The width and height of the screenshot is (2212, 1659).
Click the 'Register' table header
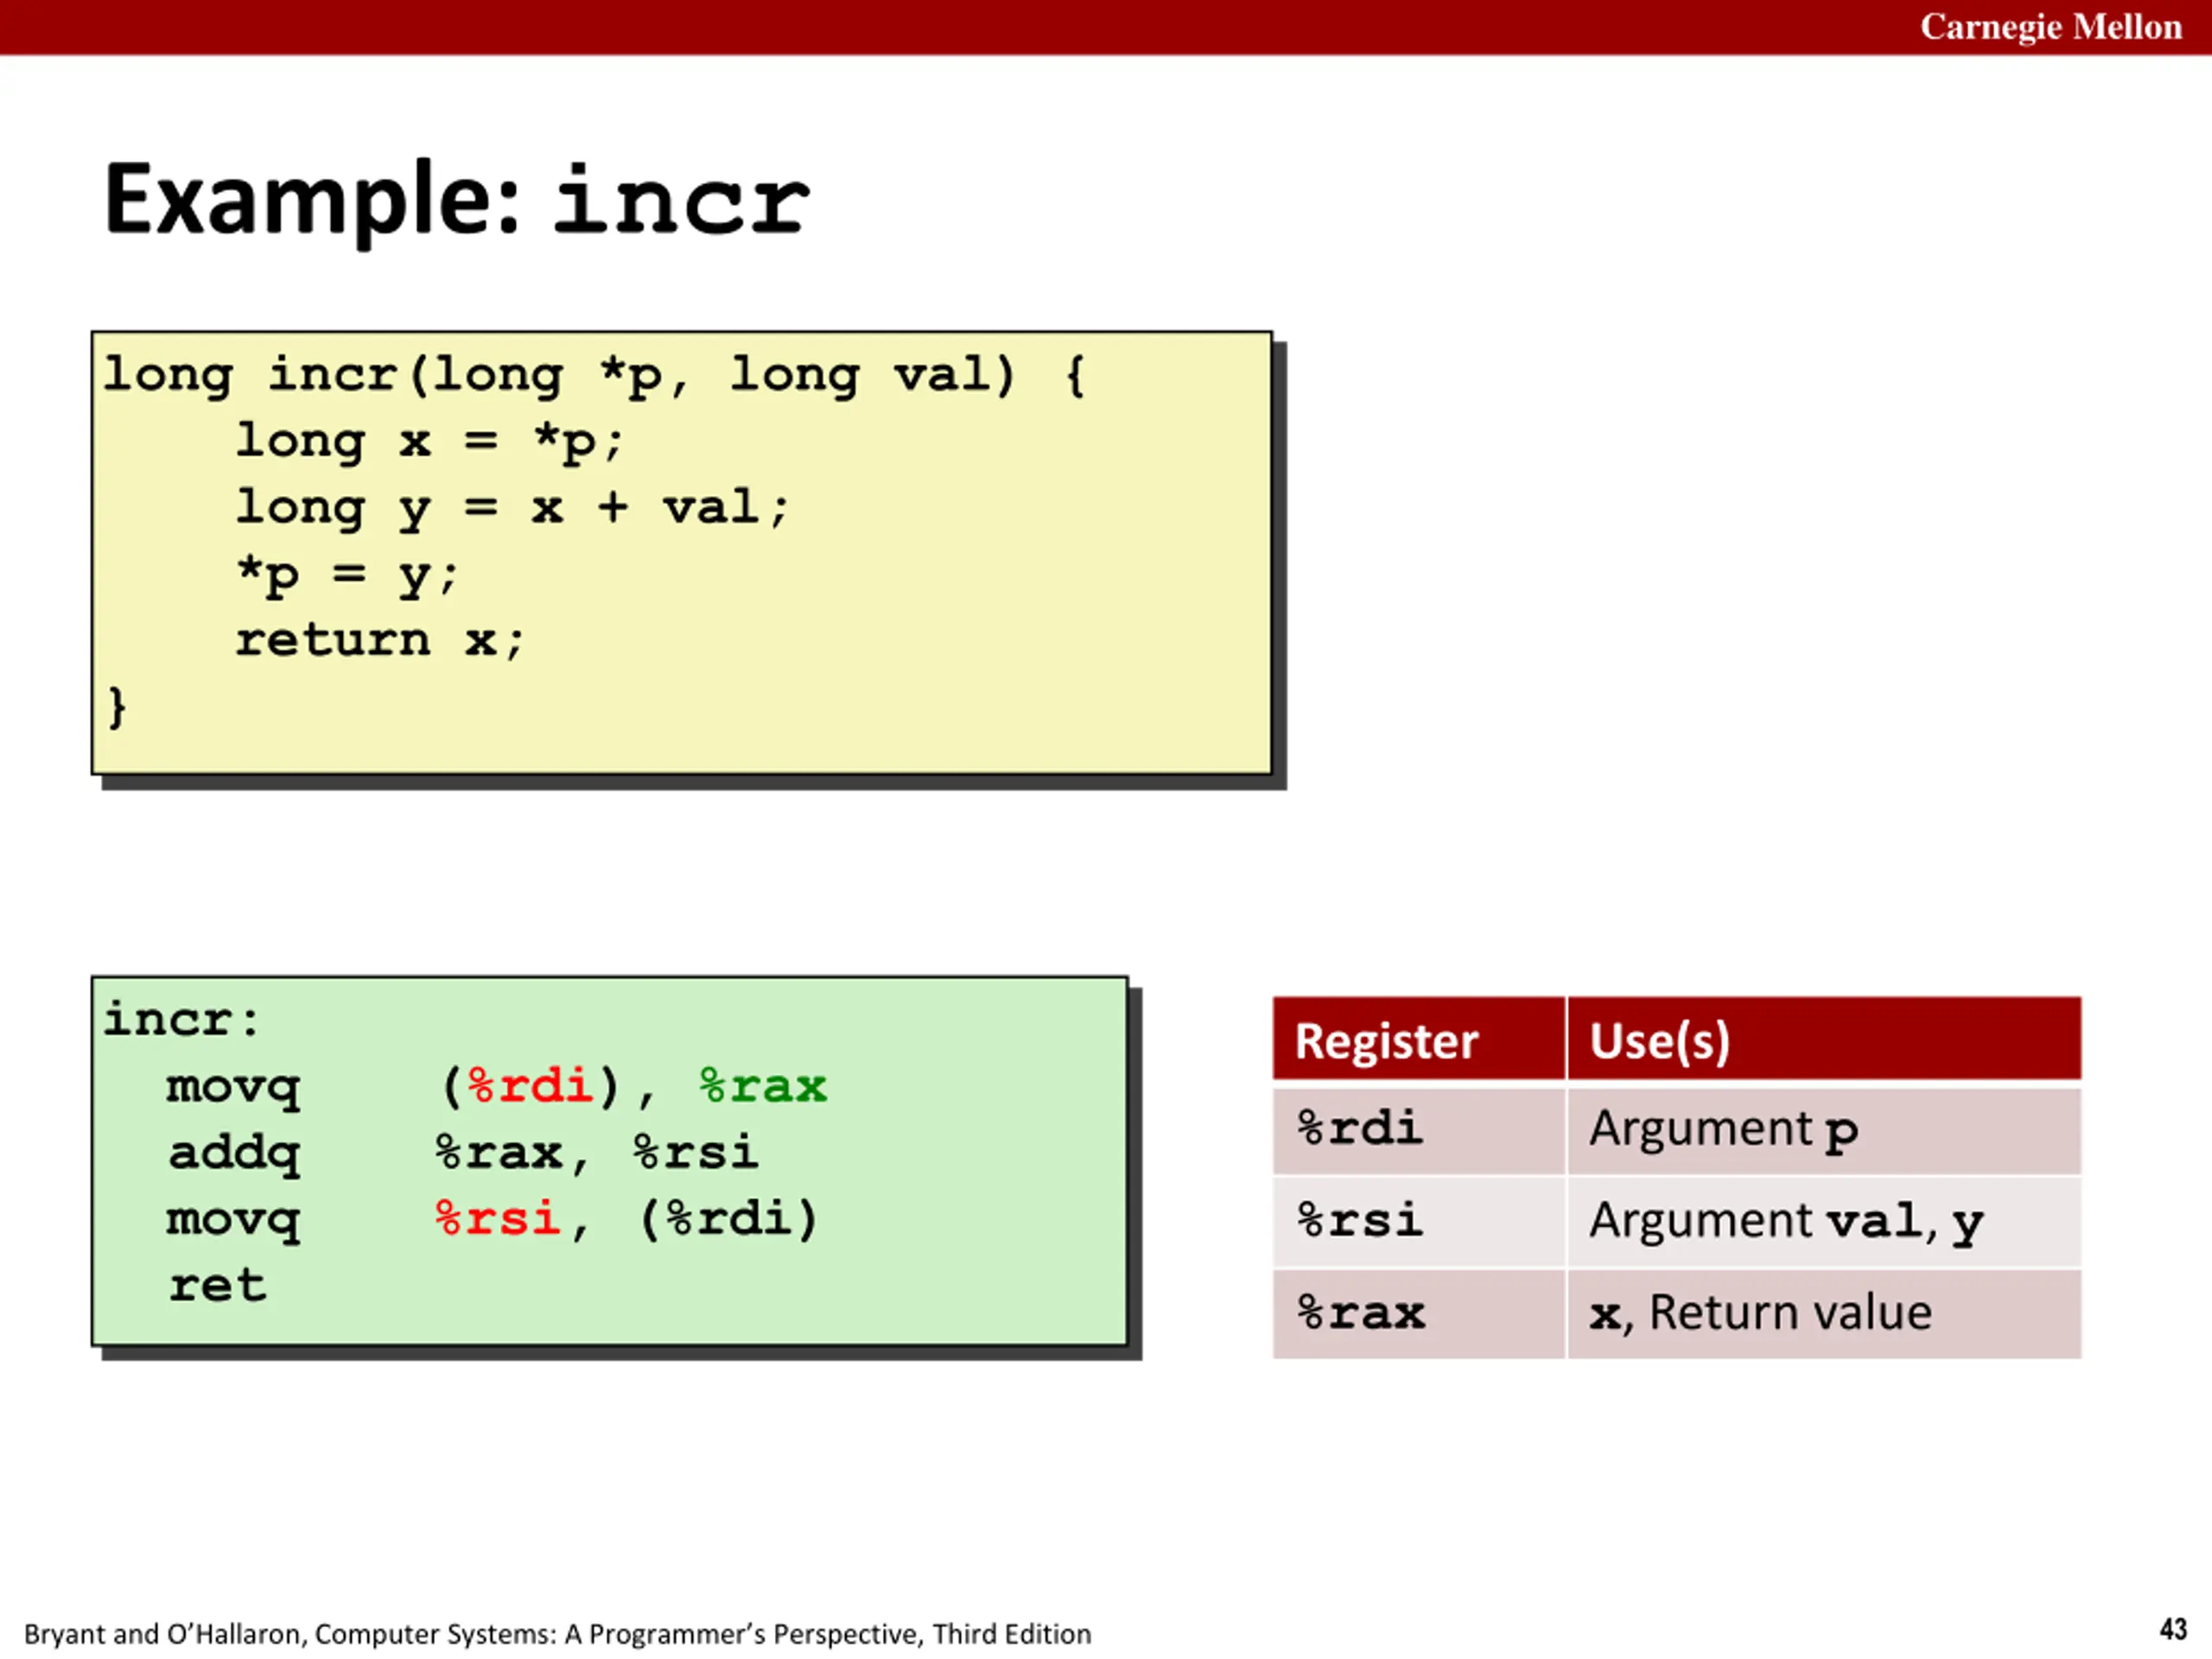(x=1418, y=1039)
